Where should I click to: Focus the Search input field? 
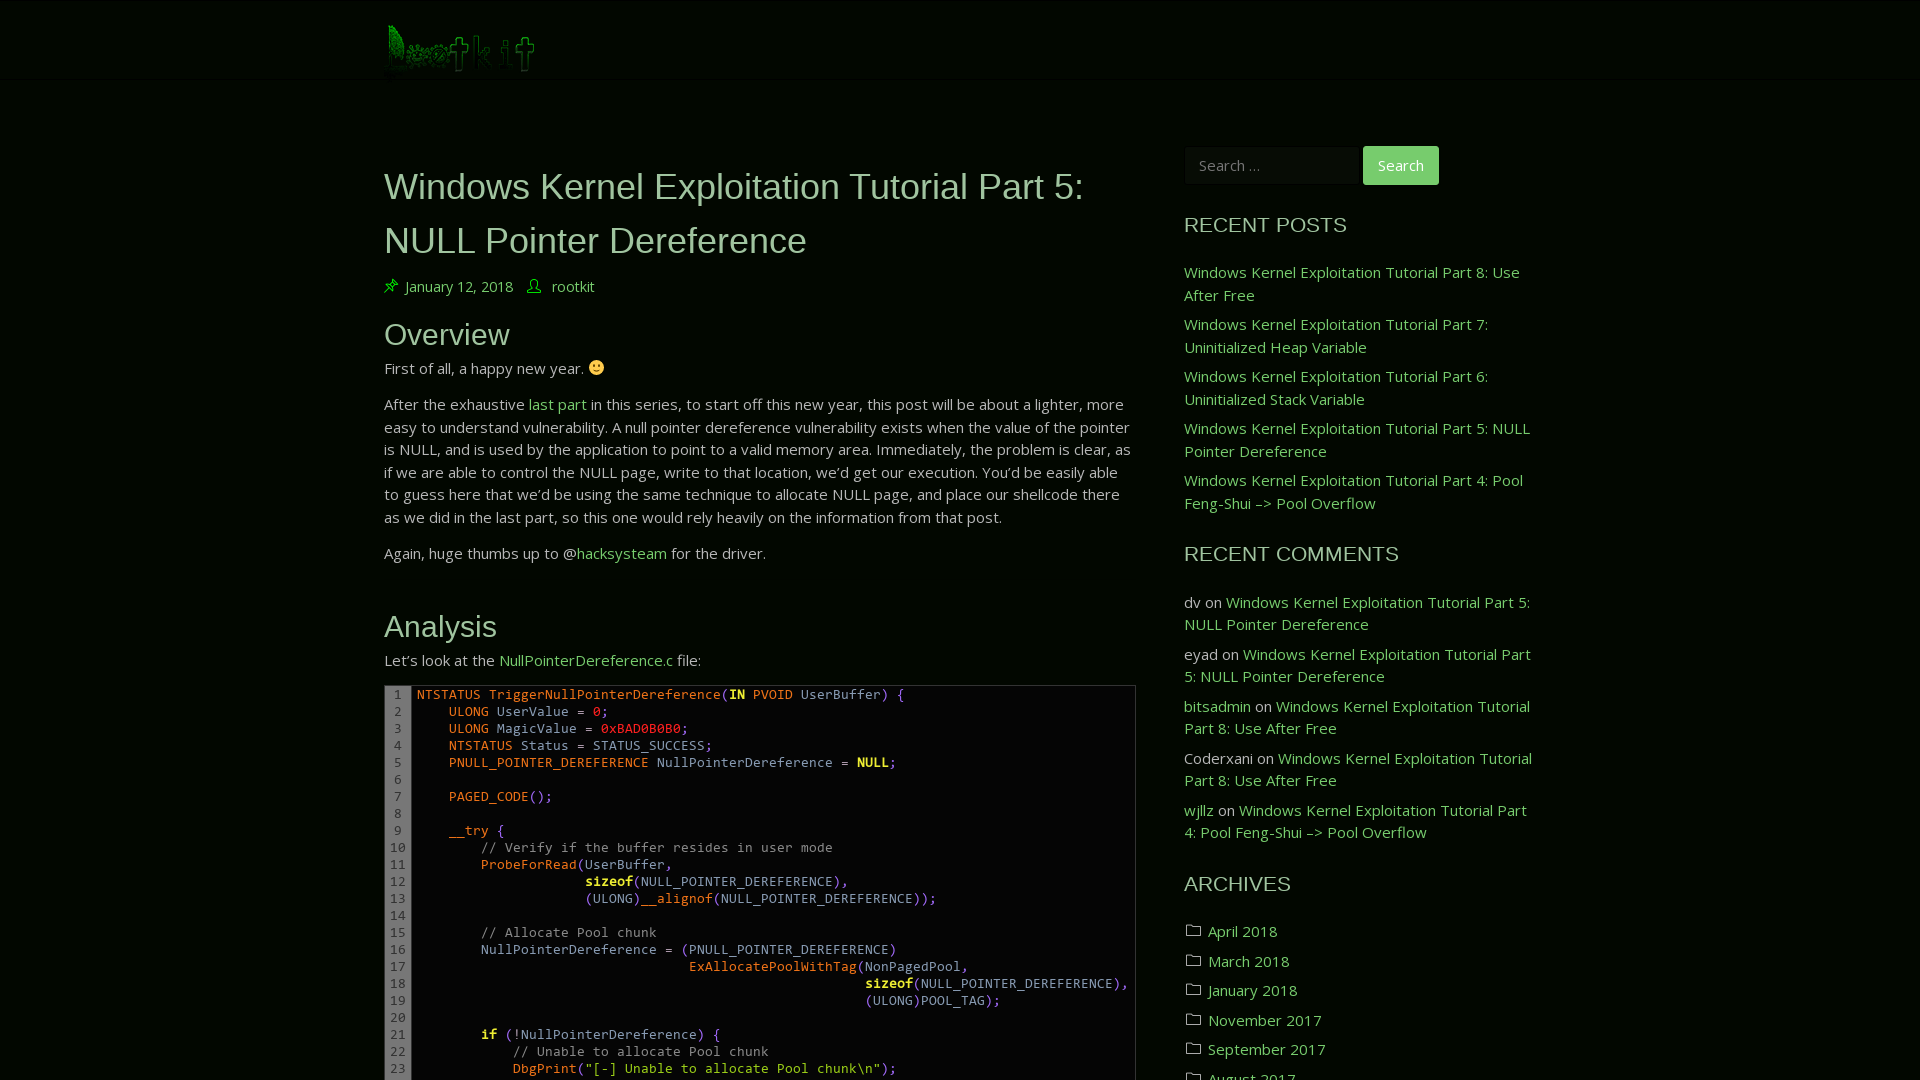[x=1272, y=166]
